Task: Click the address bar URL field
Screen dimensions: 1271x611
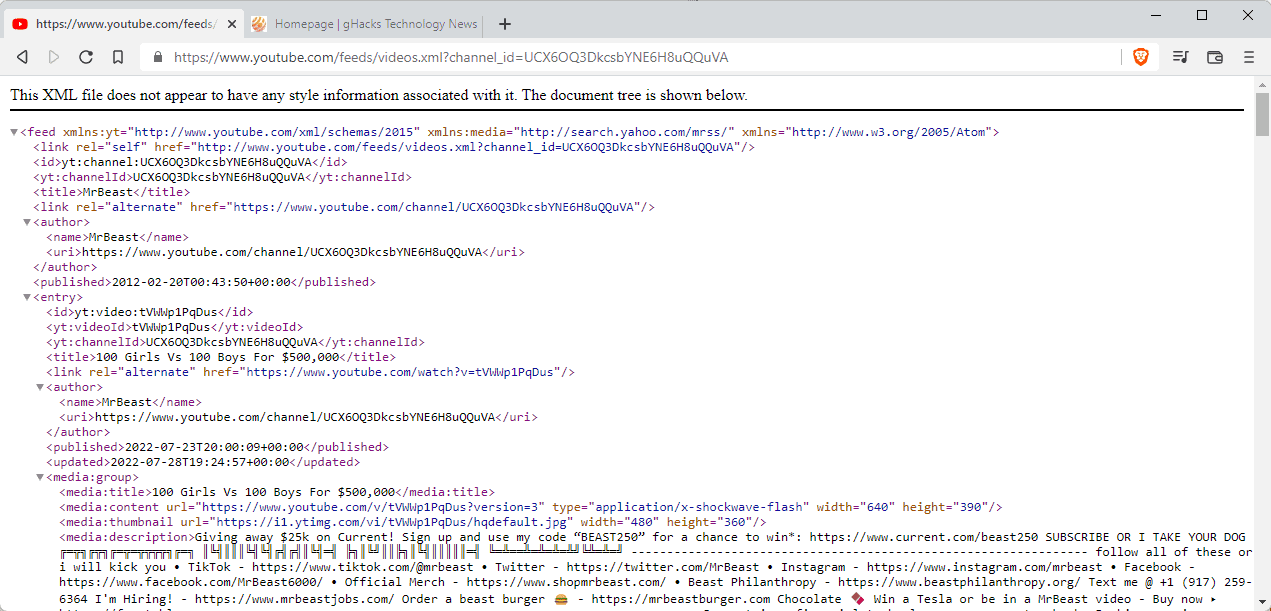Action: [640, 57]
